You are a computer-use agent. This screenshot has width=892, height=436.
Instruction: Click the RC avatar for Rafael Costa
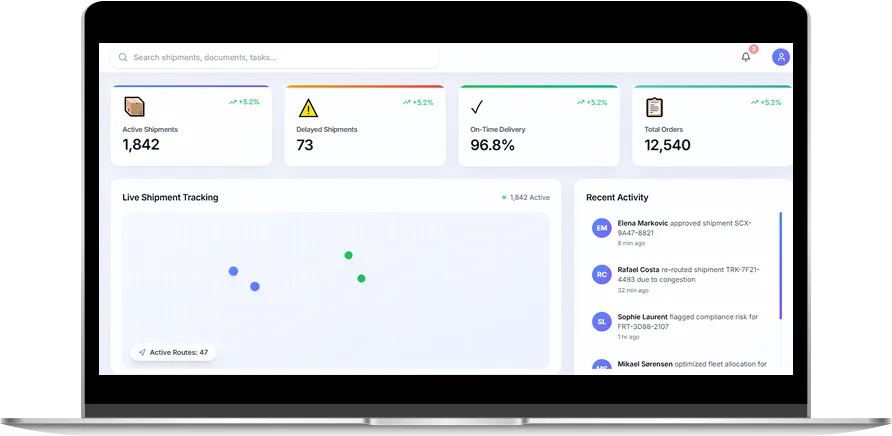pos(601,274)
